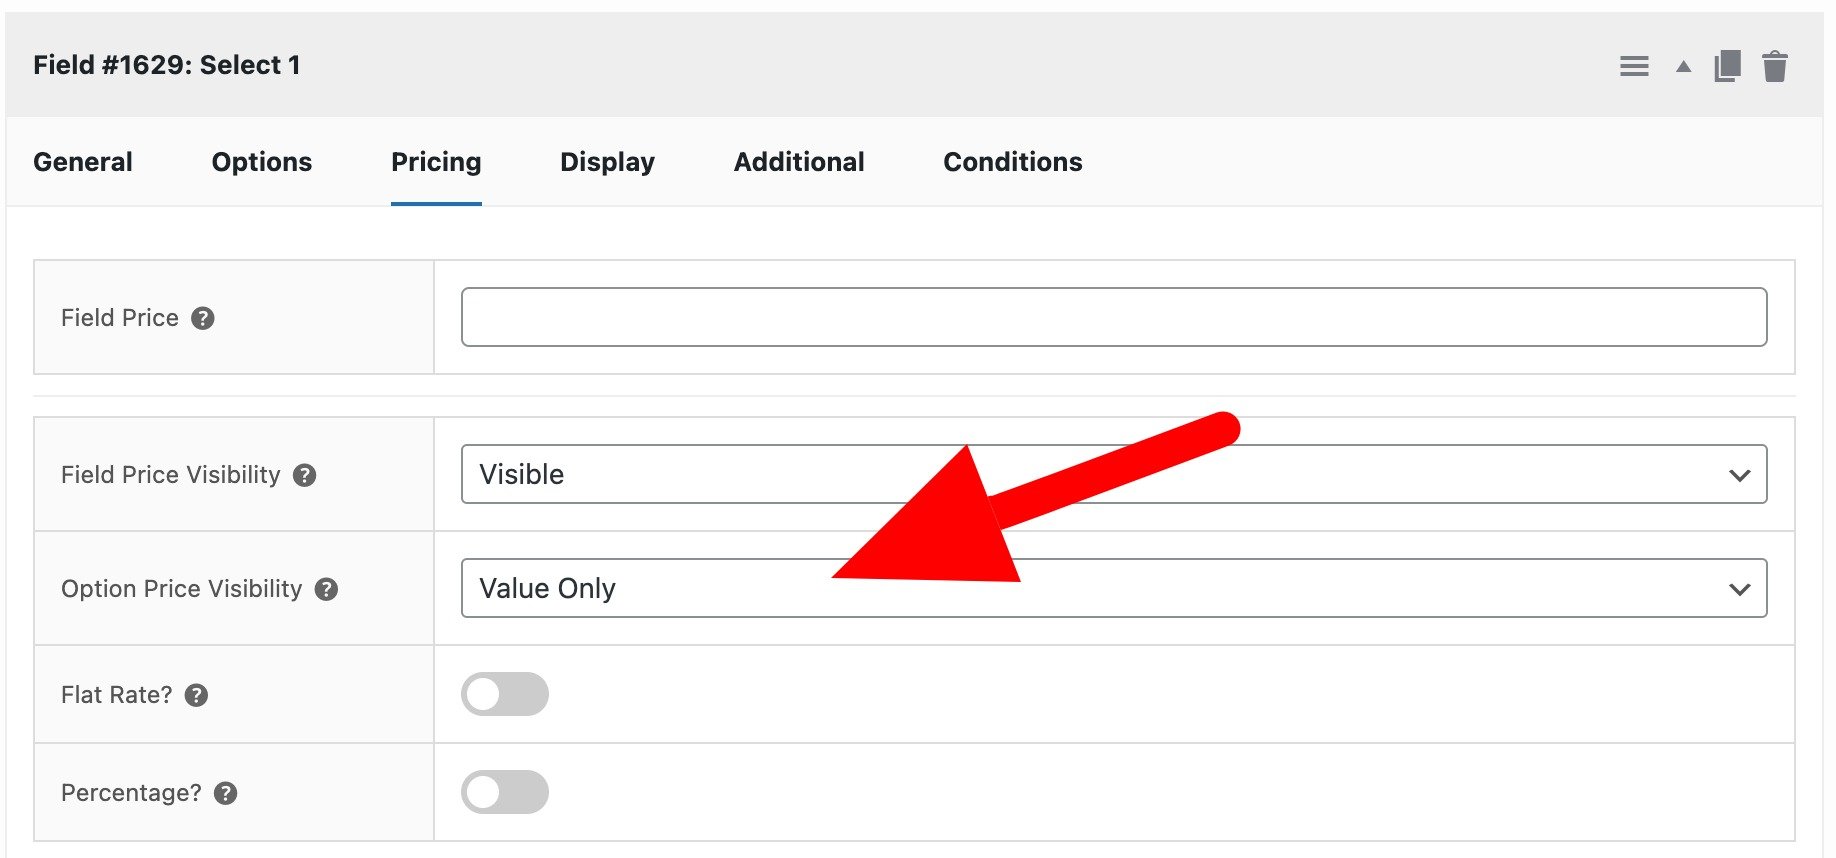
Task: Delete Field #1629 using the trash icon
Action: pos(1776,65)
